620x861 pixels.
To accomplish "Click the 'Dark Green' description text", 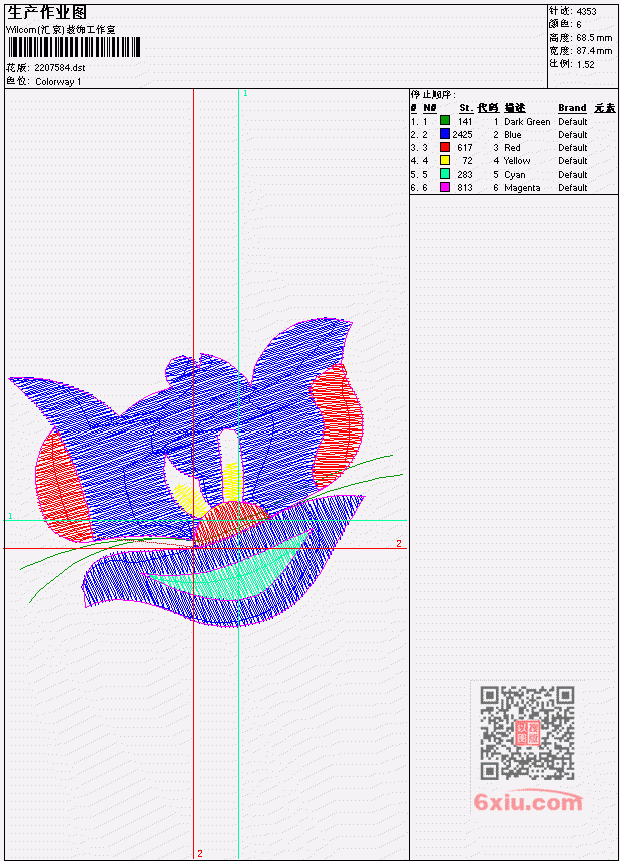I will [527, 122].
